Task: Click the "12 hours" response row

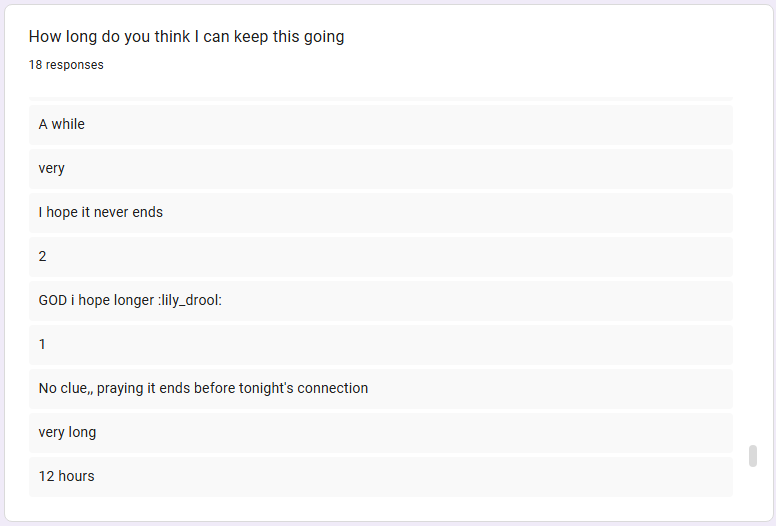Action: pos(380,477)
